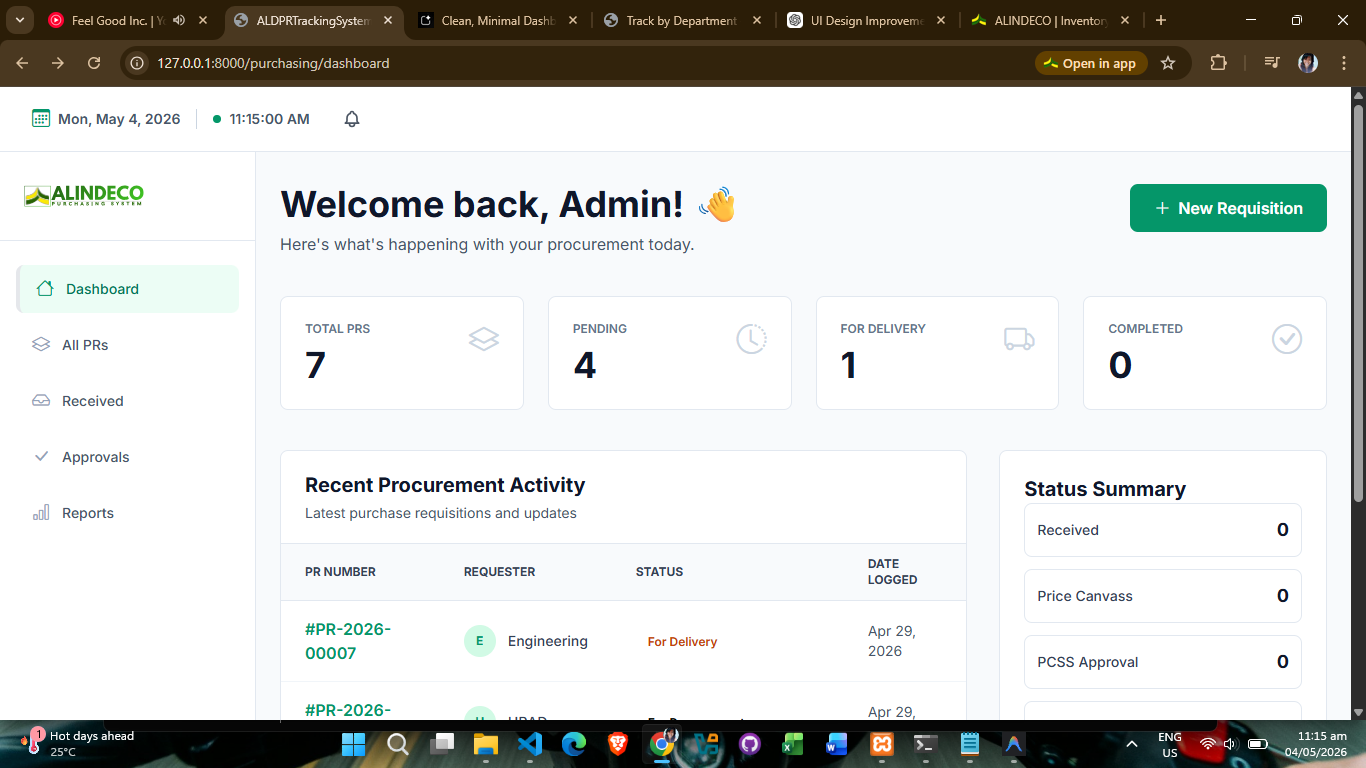The width and height of the screenshot is (1366, 768).
Task: Open the Chrome three-dot menu
Action: pos(1342,63)
